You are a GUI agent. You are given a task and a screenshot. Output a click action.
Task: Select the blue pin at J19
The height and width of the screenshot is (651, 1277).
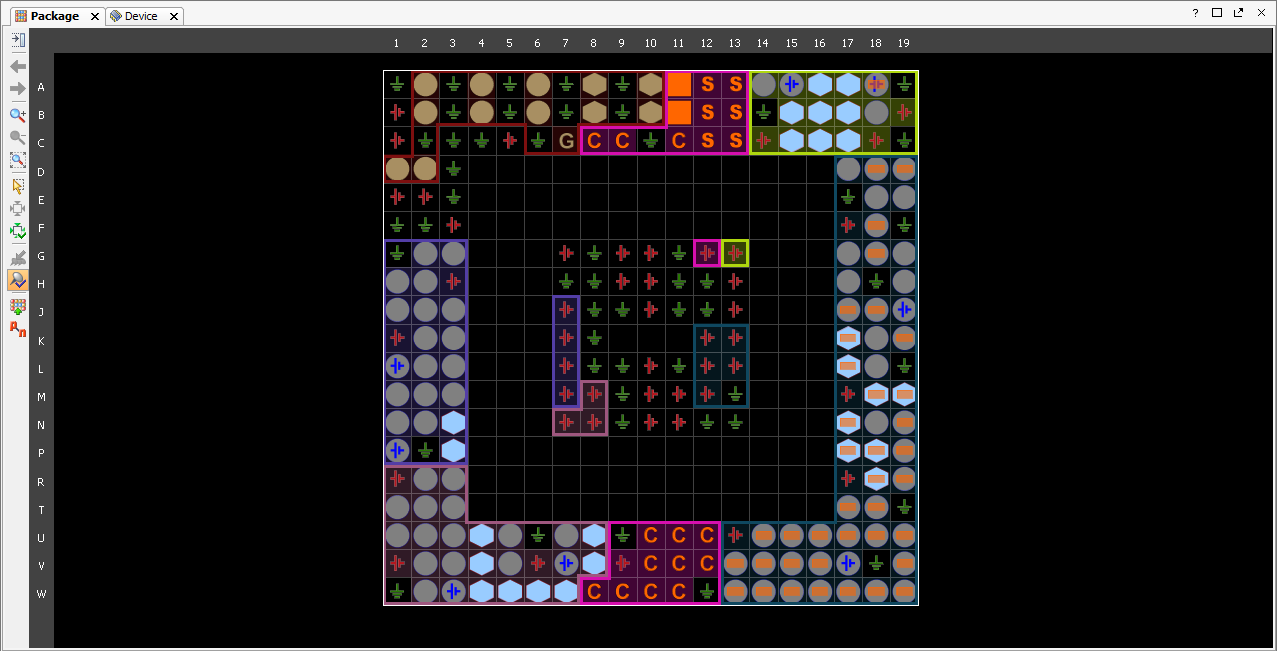904,309
